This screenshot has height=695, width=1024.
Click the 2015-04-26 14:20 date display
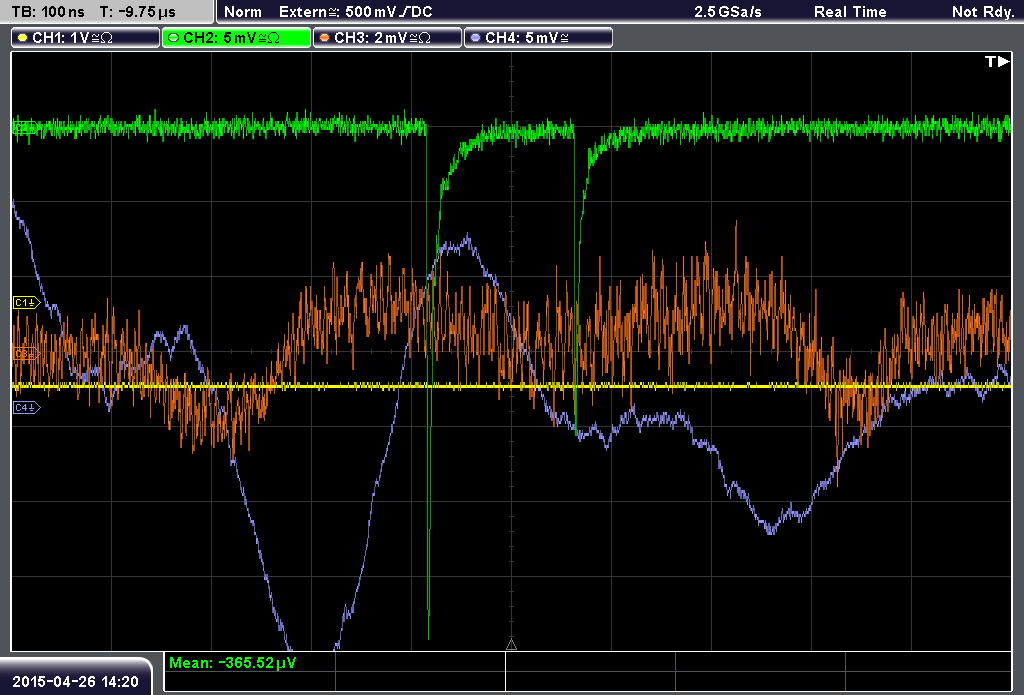coord(75,682)
